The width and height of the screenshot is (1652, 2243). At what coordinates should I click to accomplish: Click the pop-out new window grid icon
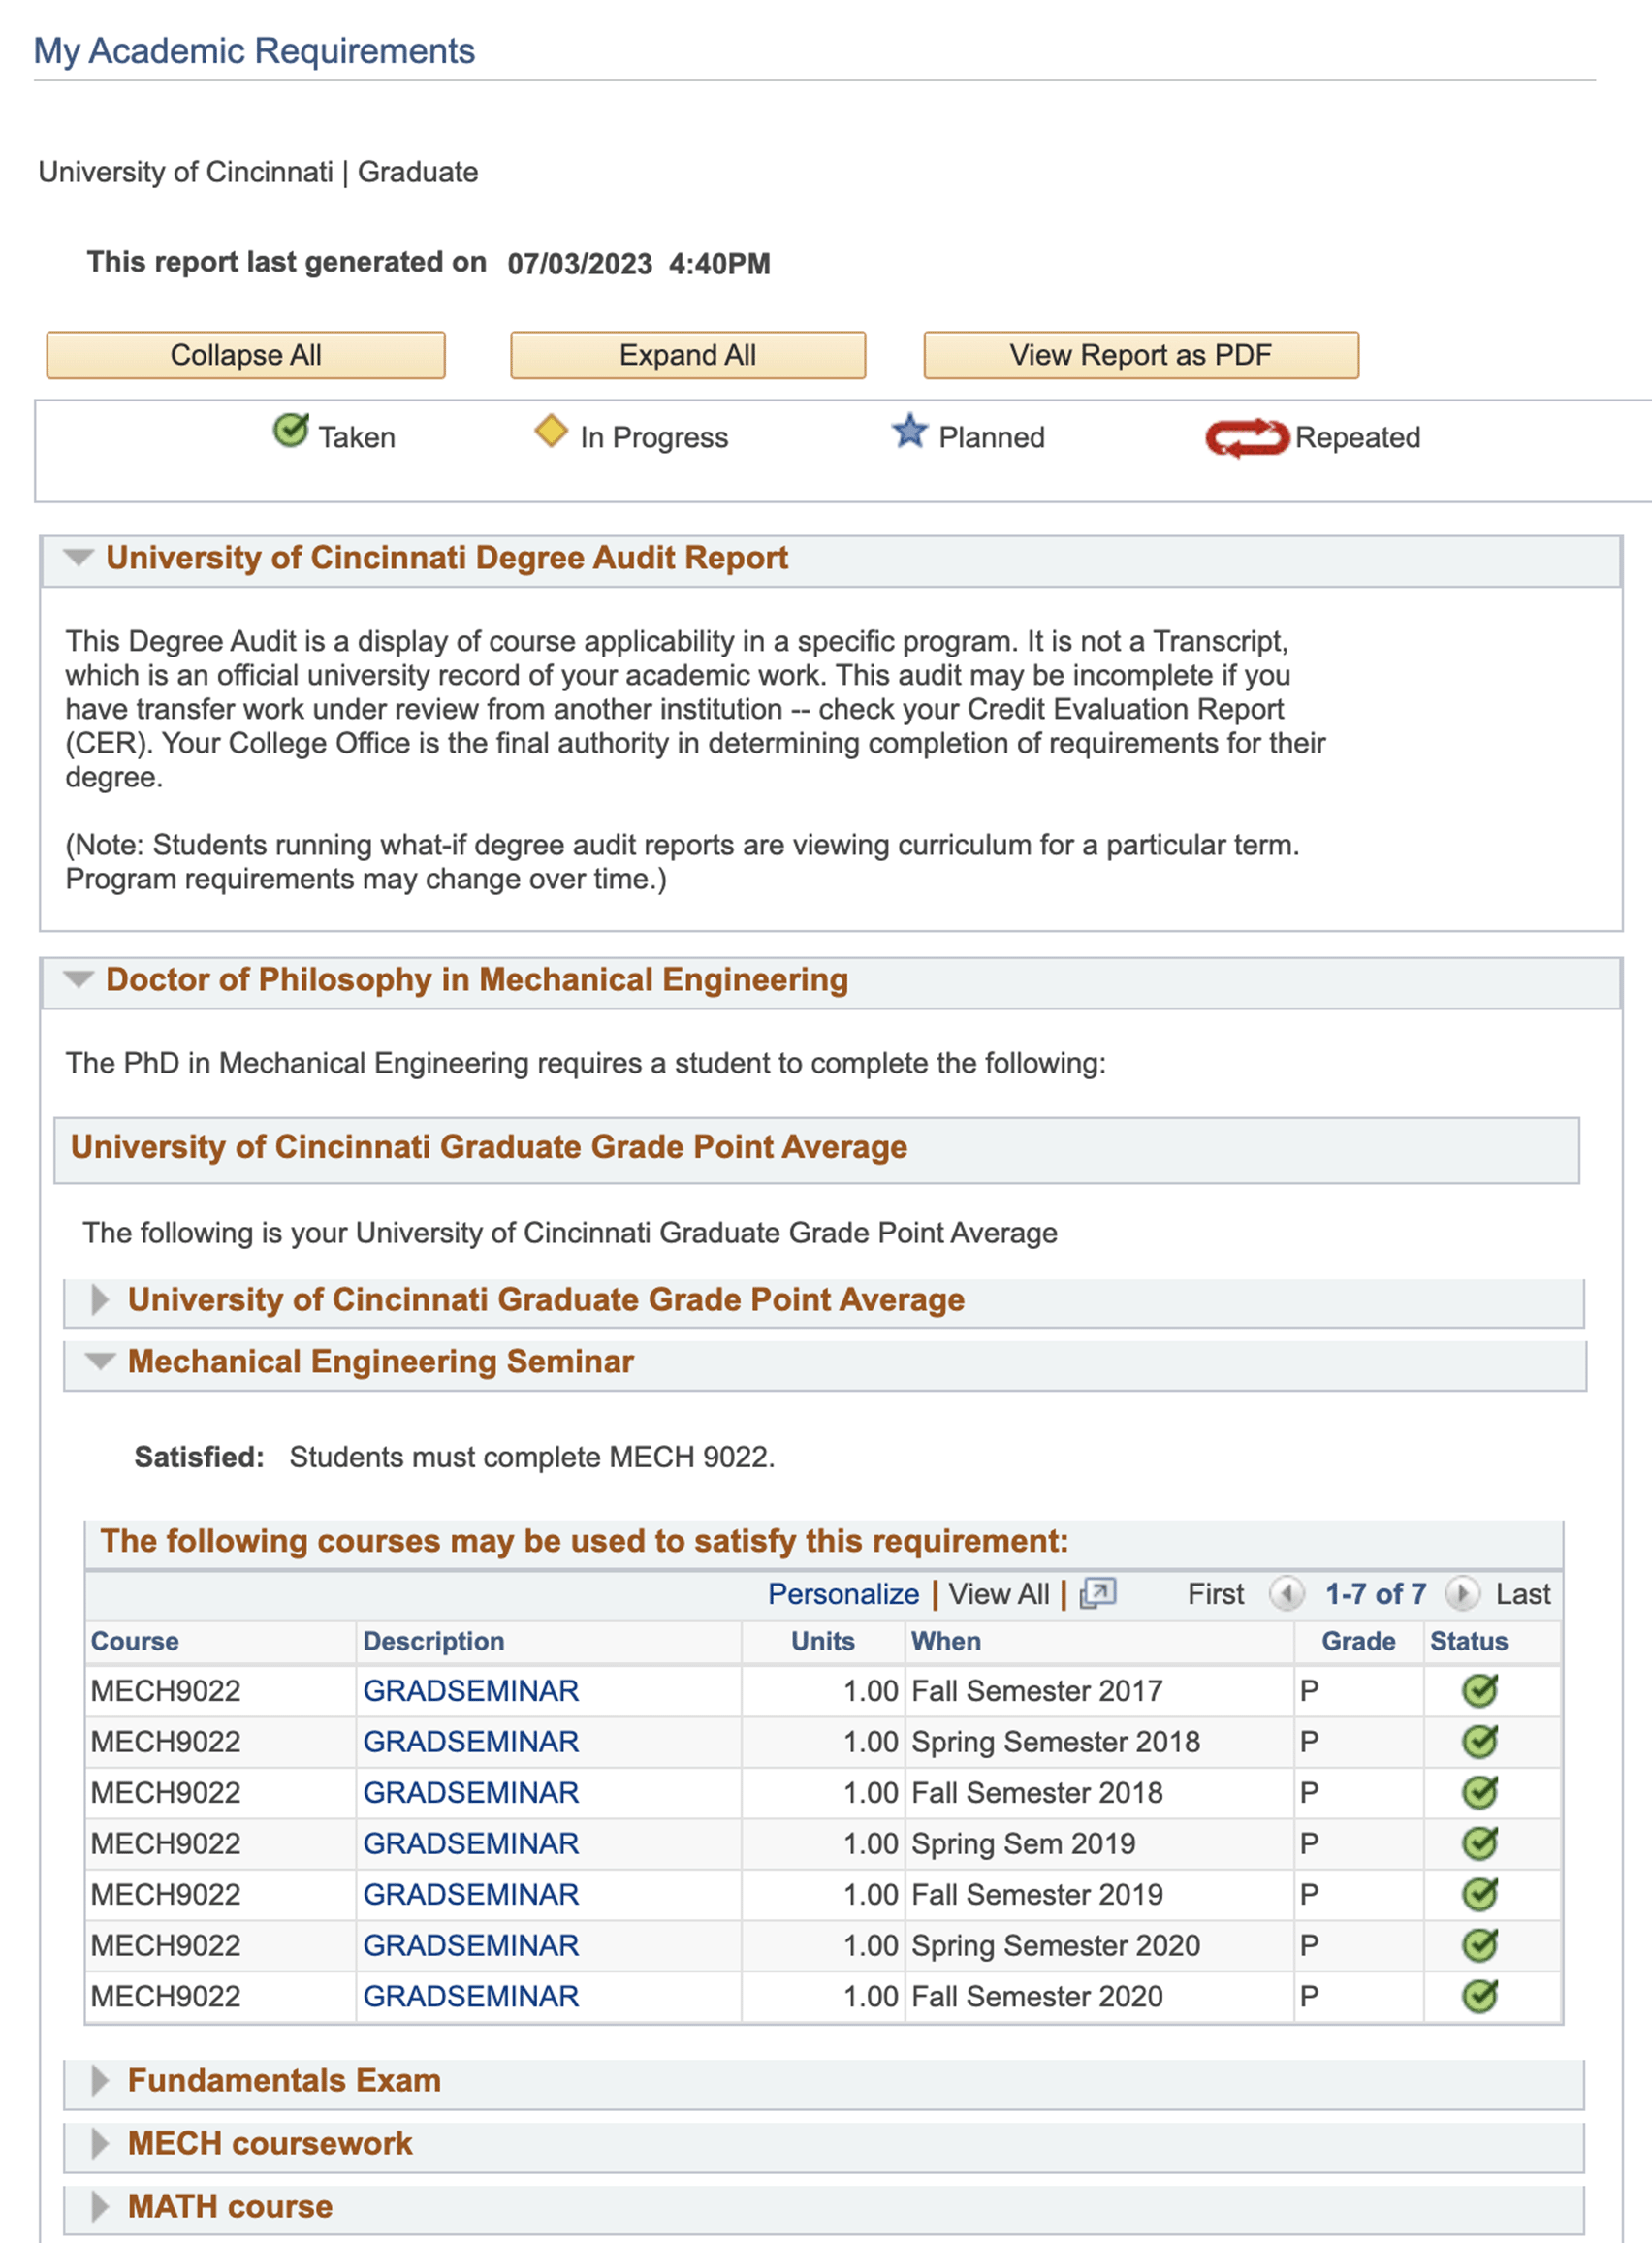click(1097, 1592)
